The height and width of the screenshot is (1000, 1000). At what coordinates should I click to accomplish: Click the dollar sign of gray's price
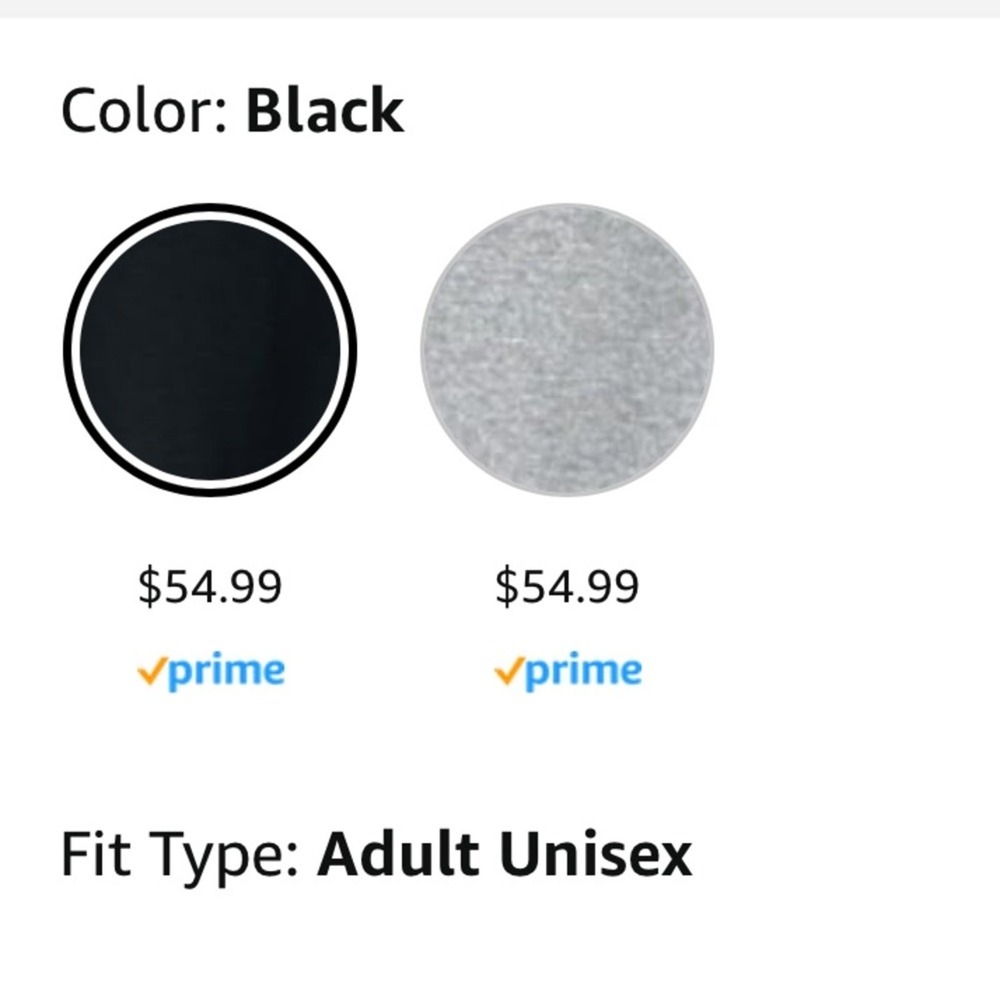click(506, 586)
